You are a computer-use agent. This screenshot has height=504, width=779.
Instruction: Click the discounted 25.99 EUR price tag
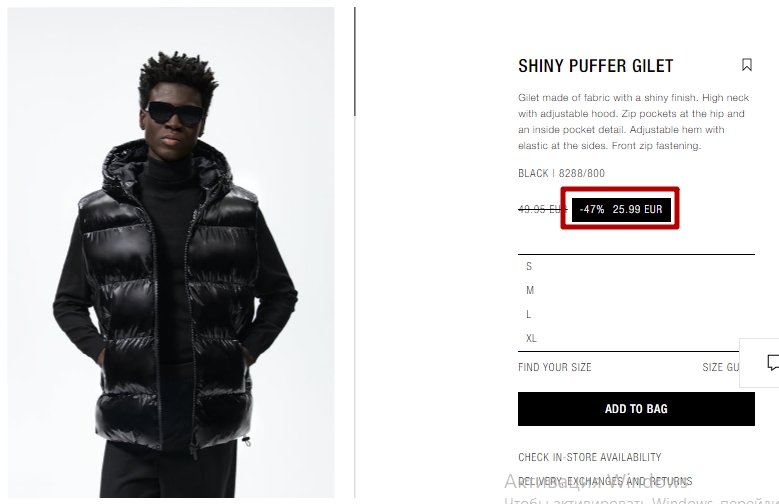637,209
